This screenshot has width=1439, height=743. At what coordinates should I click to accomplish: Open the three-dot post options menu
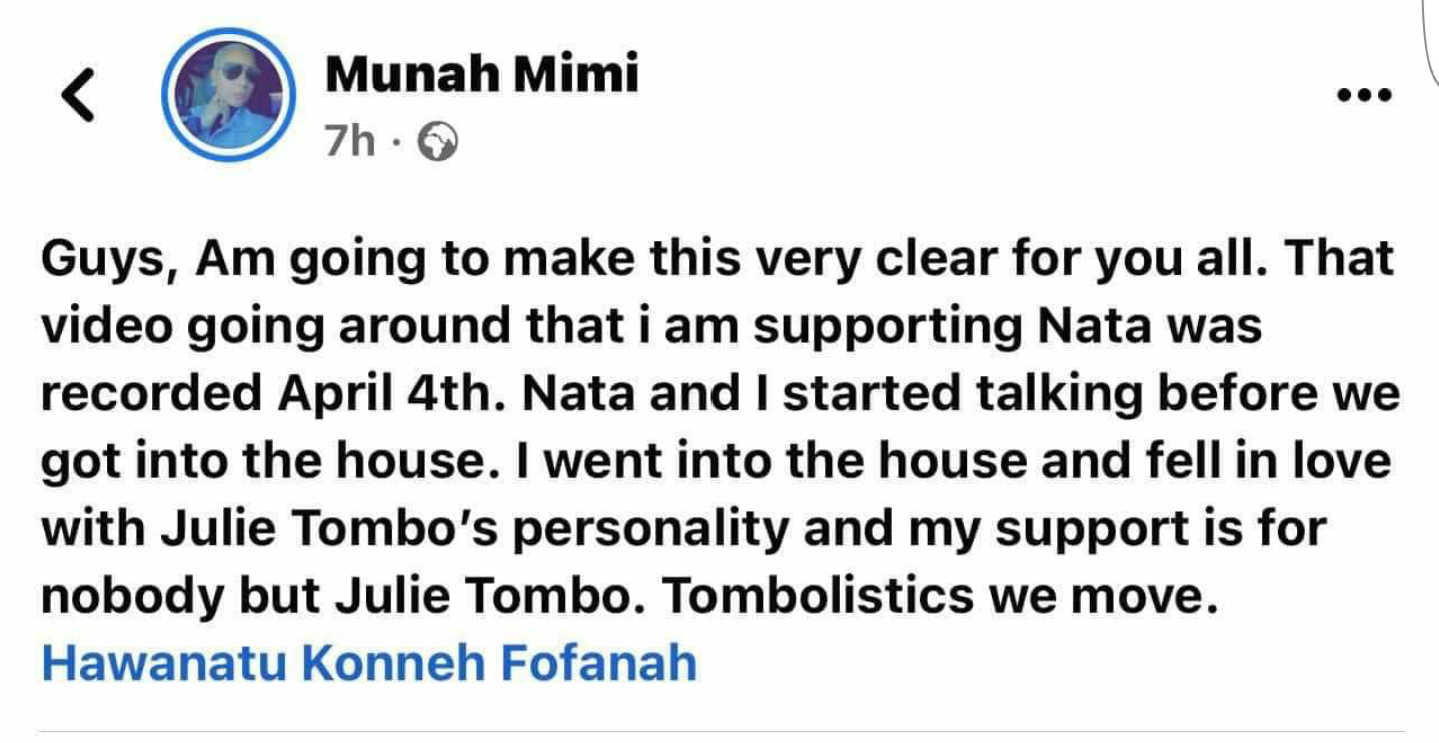click(x=1364, y=96)
